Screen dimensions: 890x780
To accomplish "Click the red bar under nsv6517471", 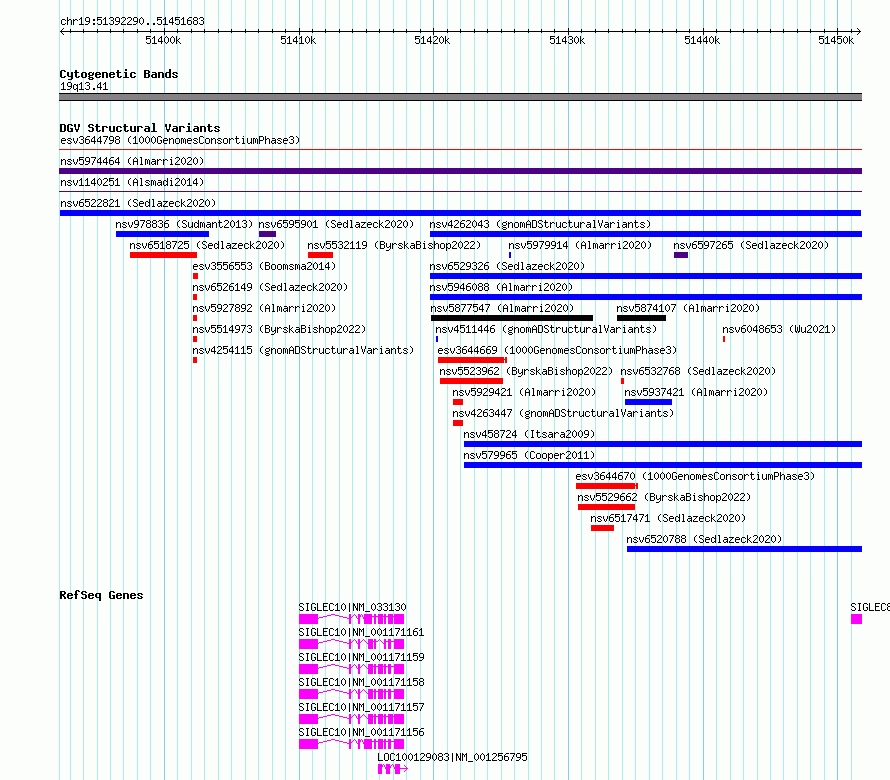I will 602,528.
